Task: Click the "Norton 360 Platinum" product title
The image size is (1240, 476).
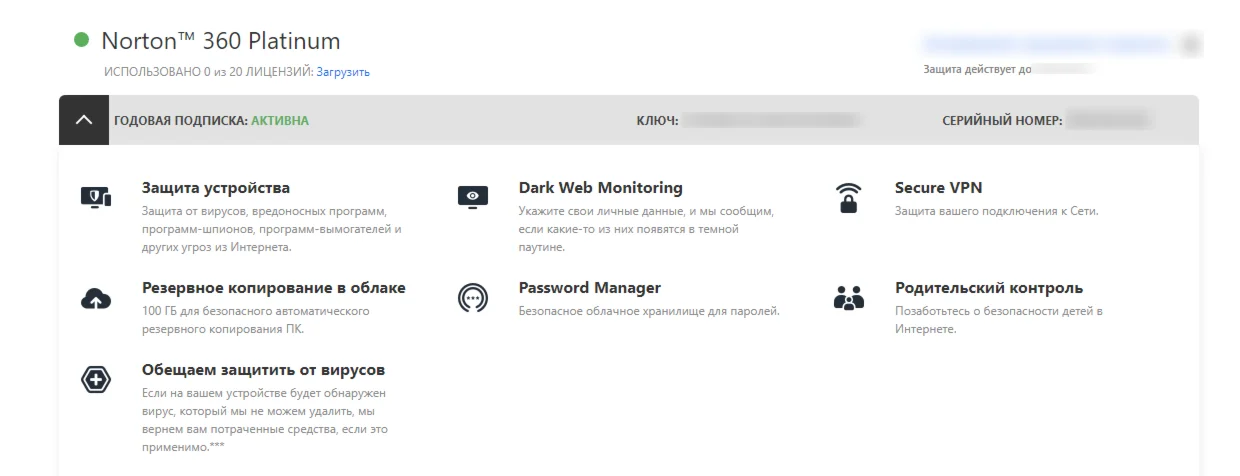Action: click(x=221, y=41)
